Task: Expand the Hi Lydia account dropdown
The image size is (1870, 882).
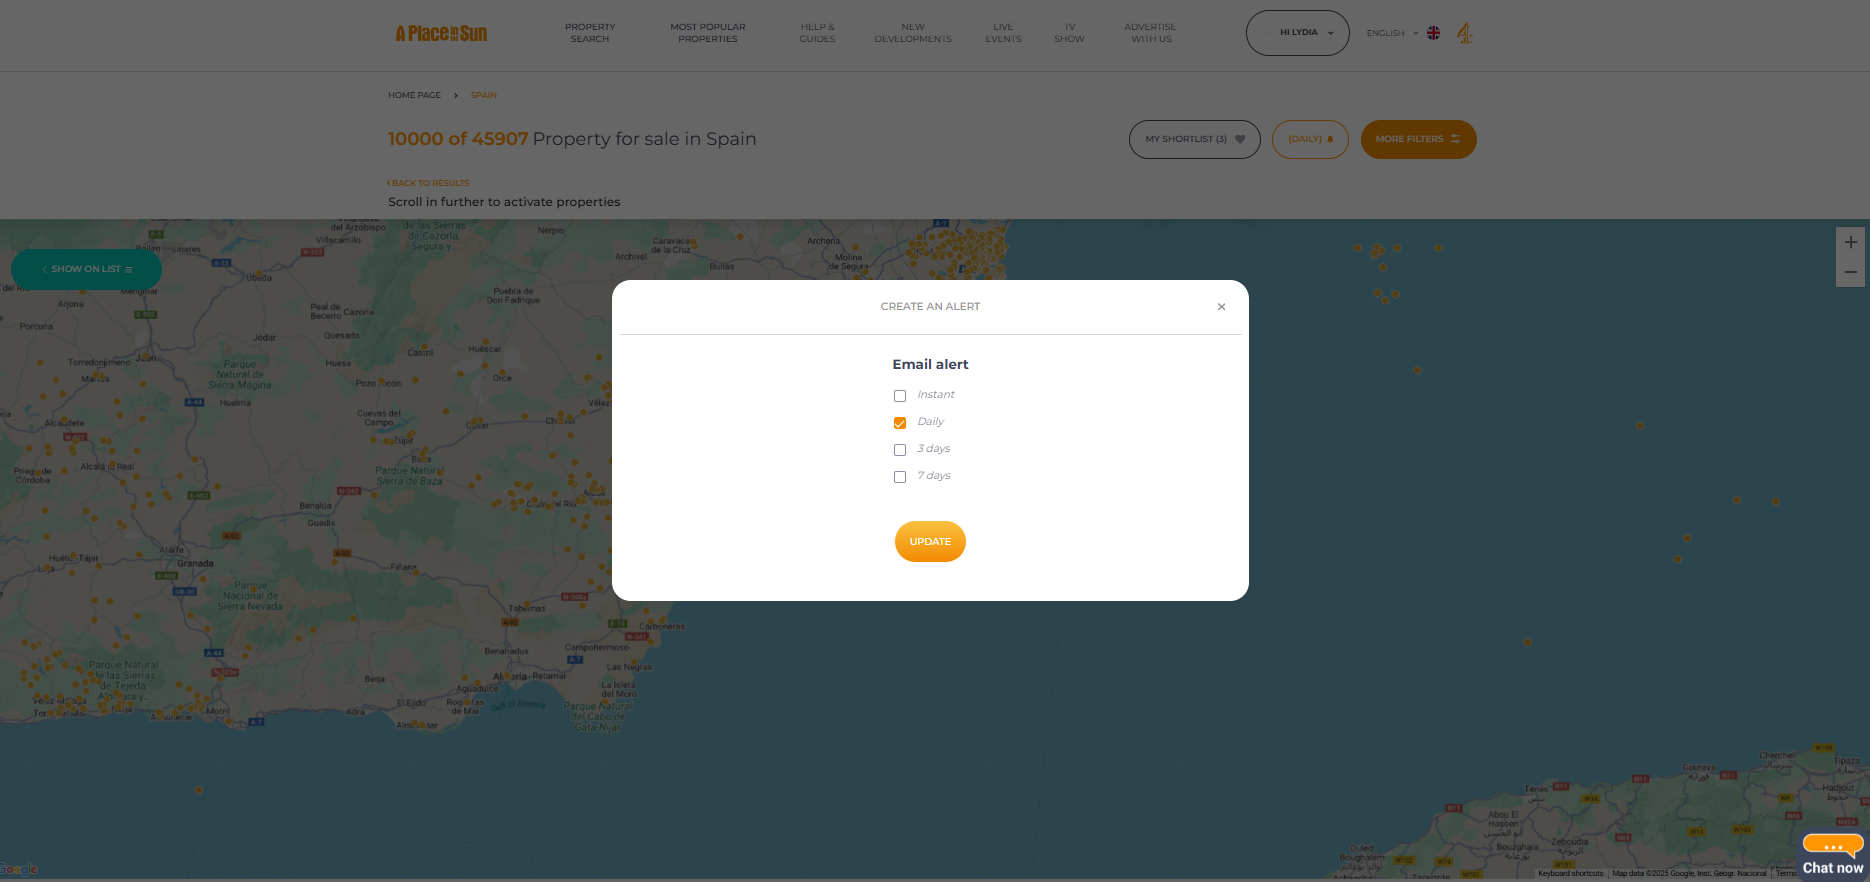Action: point(1297,33)
